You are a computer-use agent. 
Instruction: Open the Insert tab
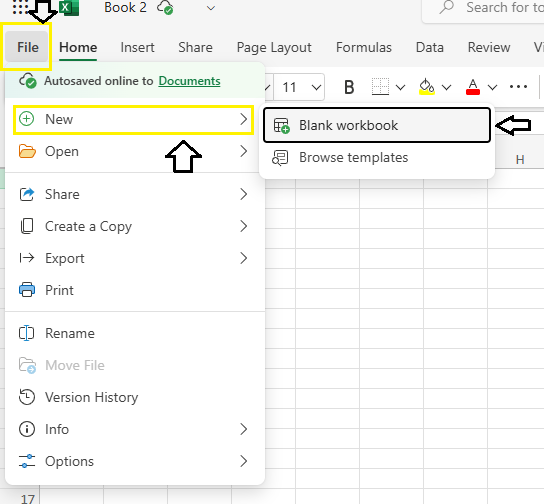pyautogui.click(x=137, y=48)
